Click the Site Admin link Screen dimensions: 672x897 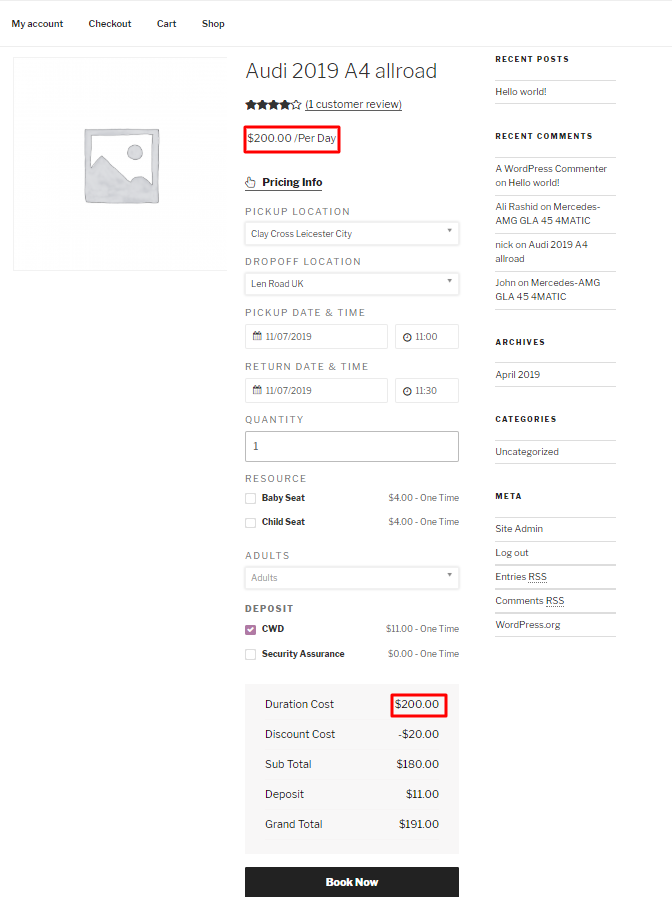point(519,529)
